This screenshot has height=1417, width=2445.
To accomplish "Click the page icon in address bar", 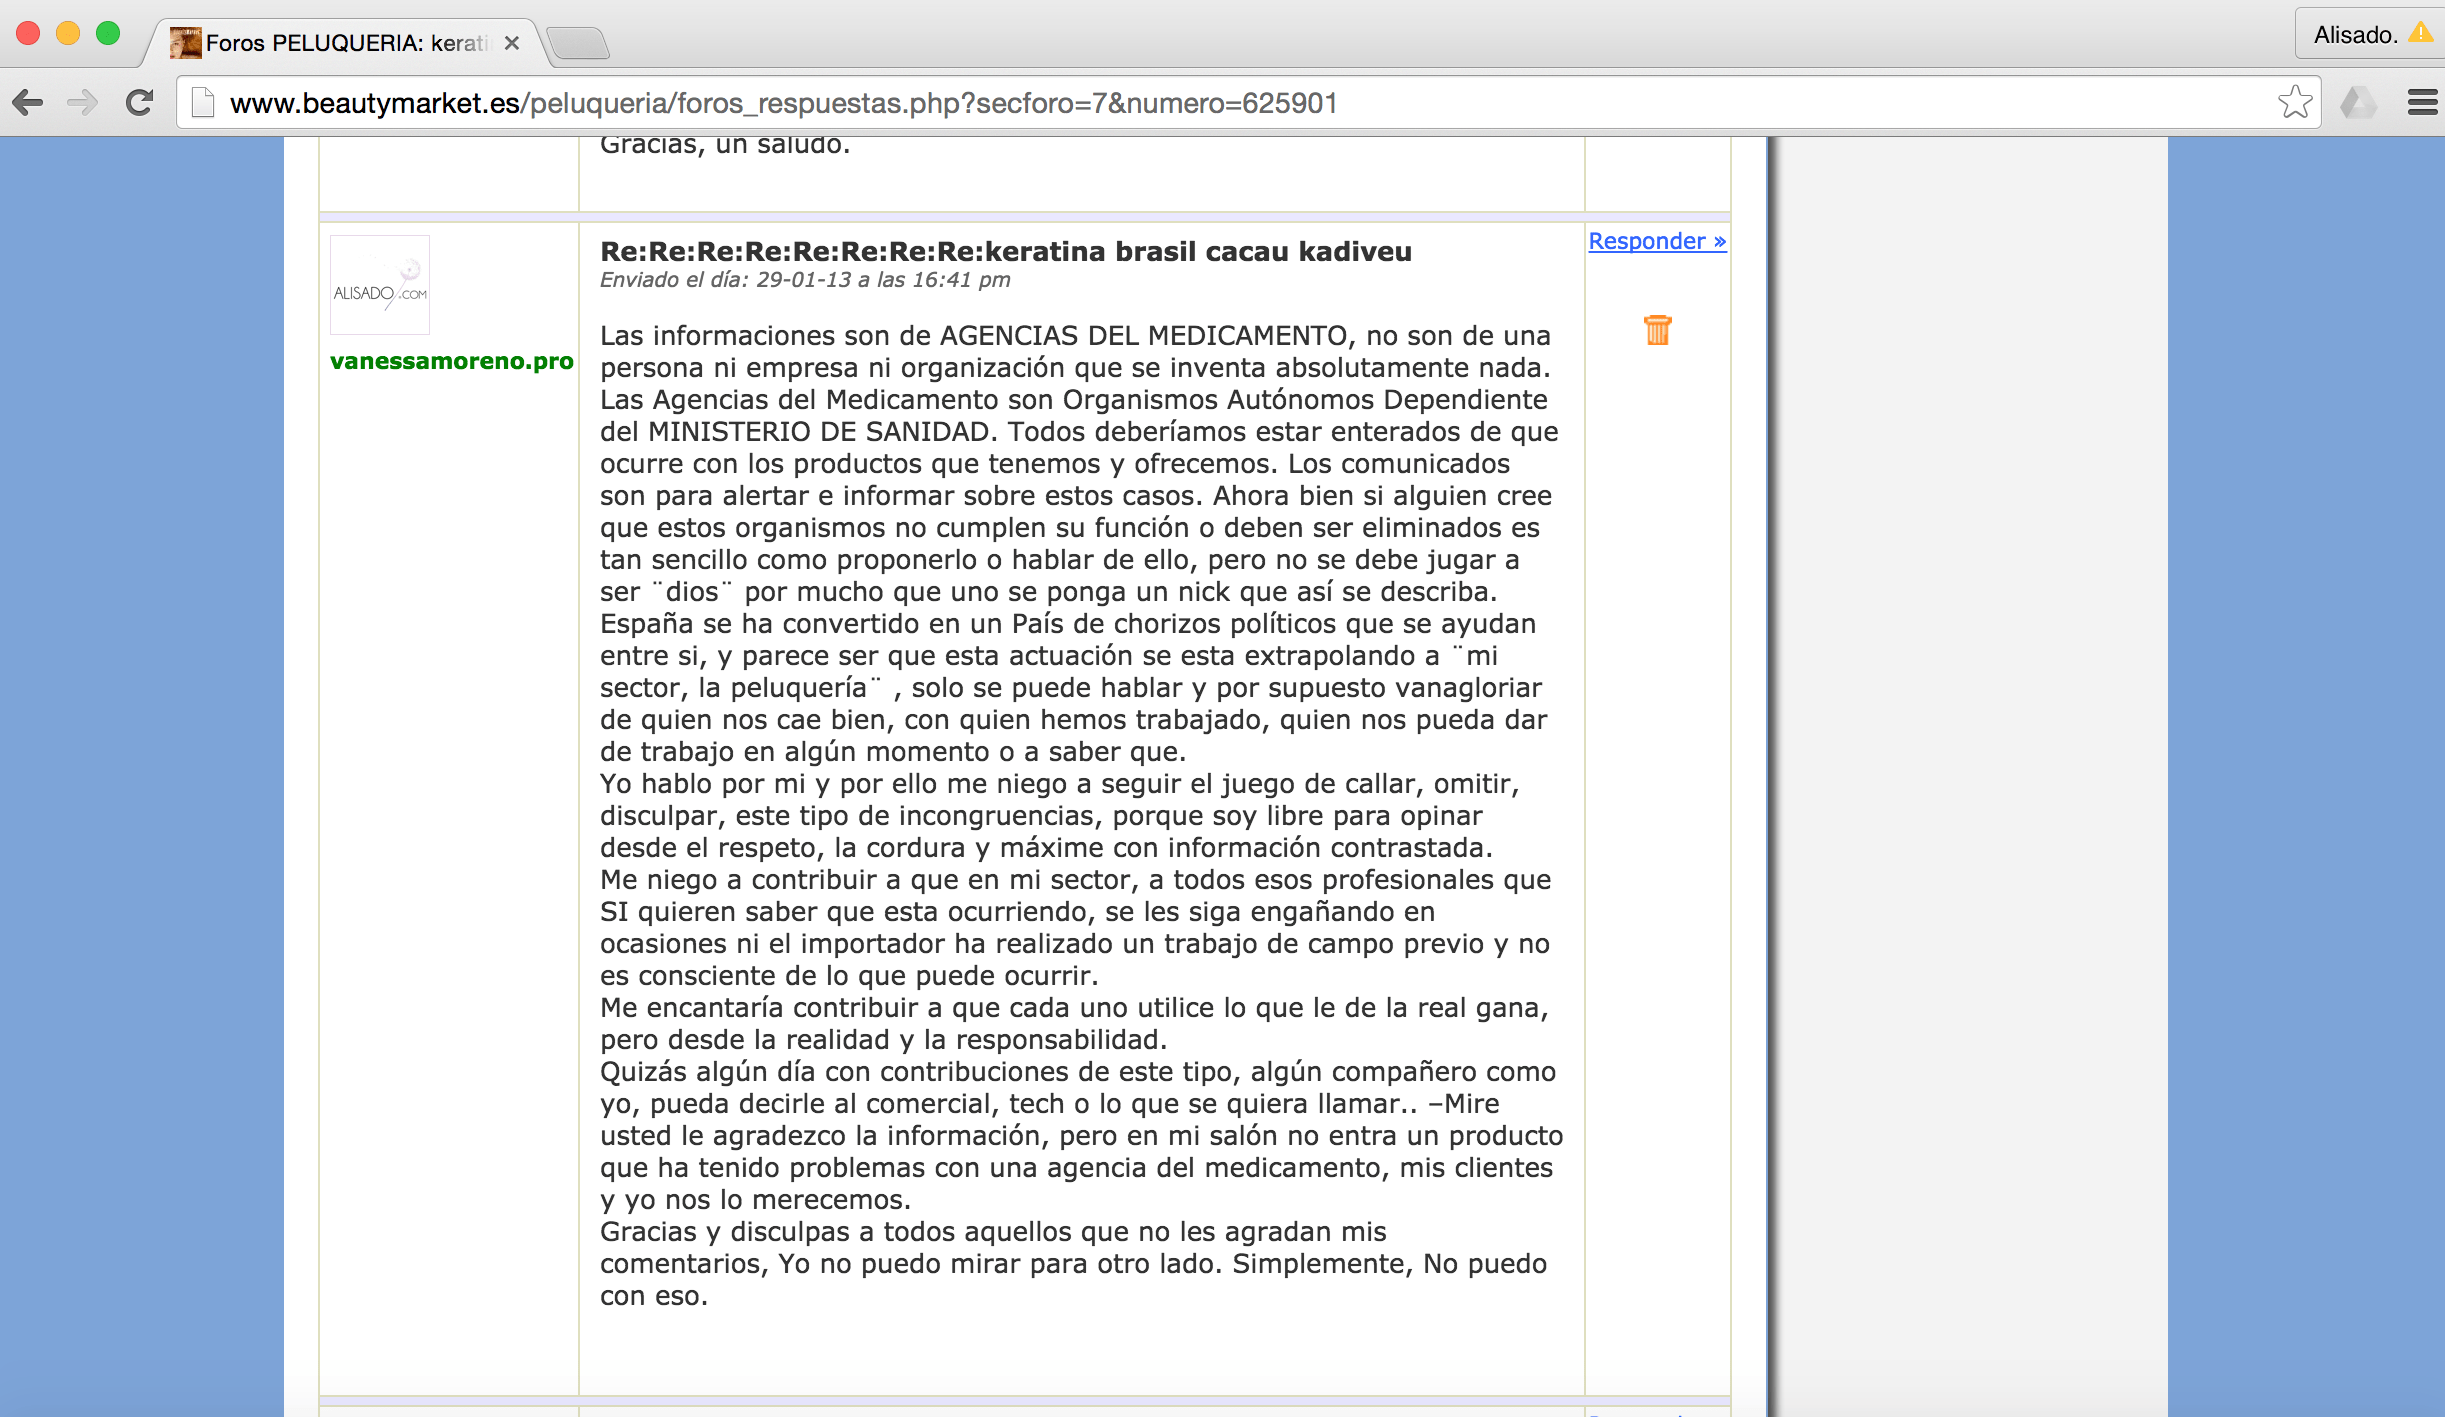I will pos(203,103).
